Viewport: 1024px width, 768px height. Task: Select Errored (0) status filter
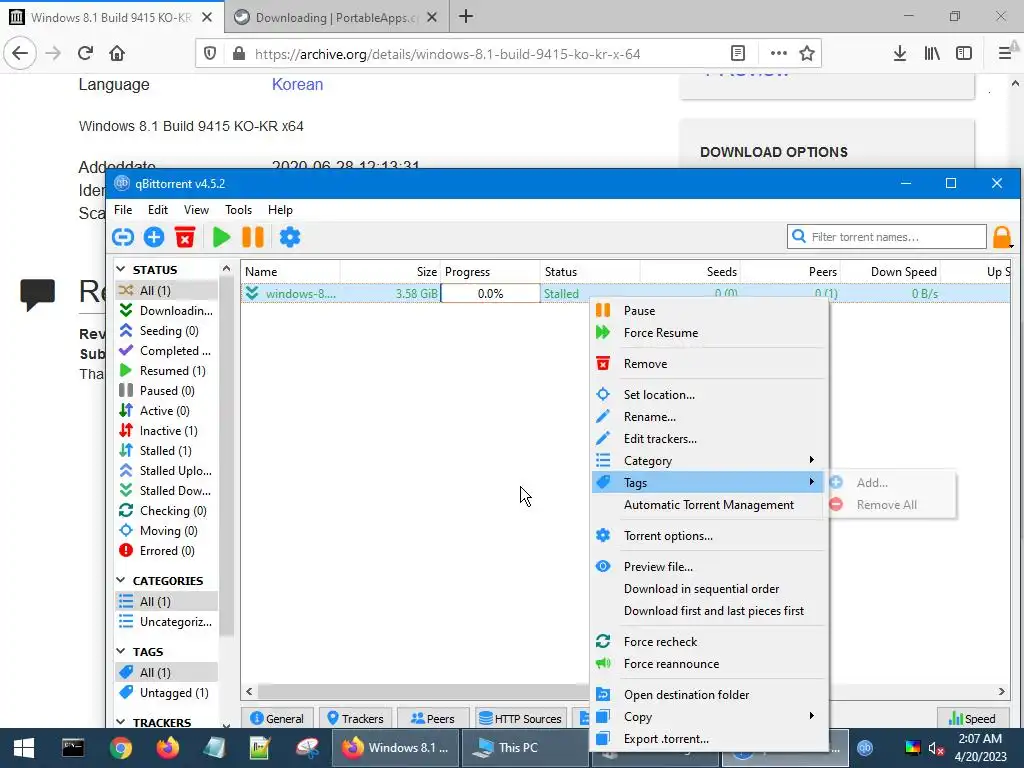tap(167, 551)
